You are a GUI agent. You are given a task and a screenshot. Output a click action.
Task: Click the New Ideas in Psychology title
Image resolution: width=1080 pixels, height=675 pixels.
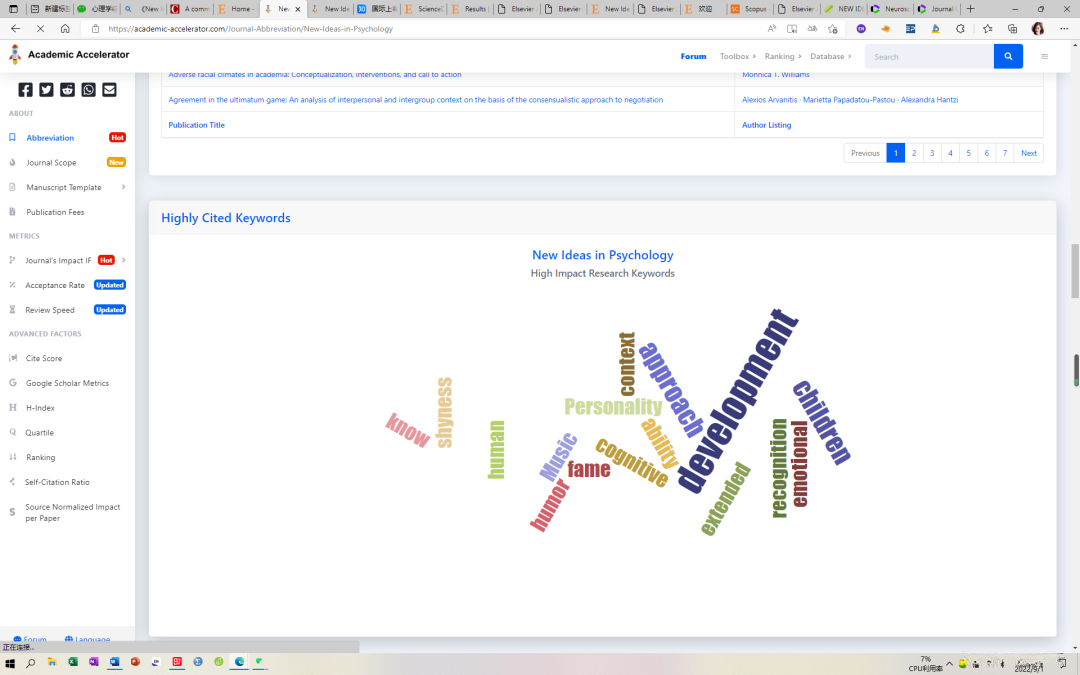(603, 255)
